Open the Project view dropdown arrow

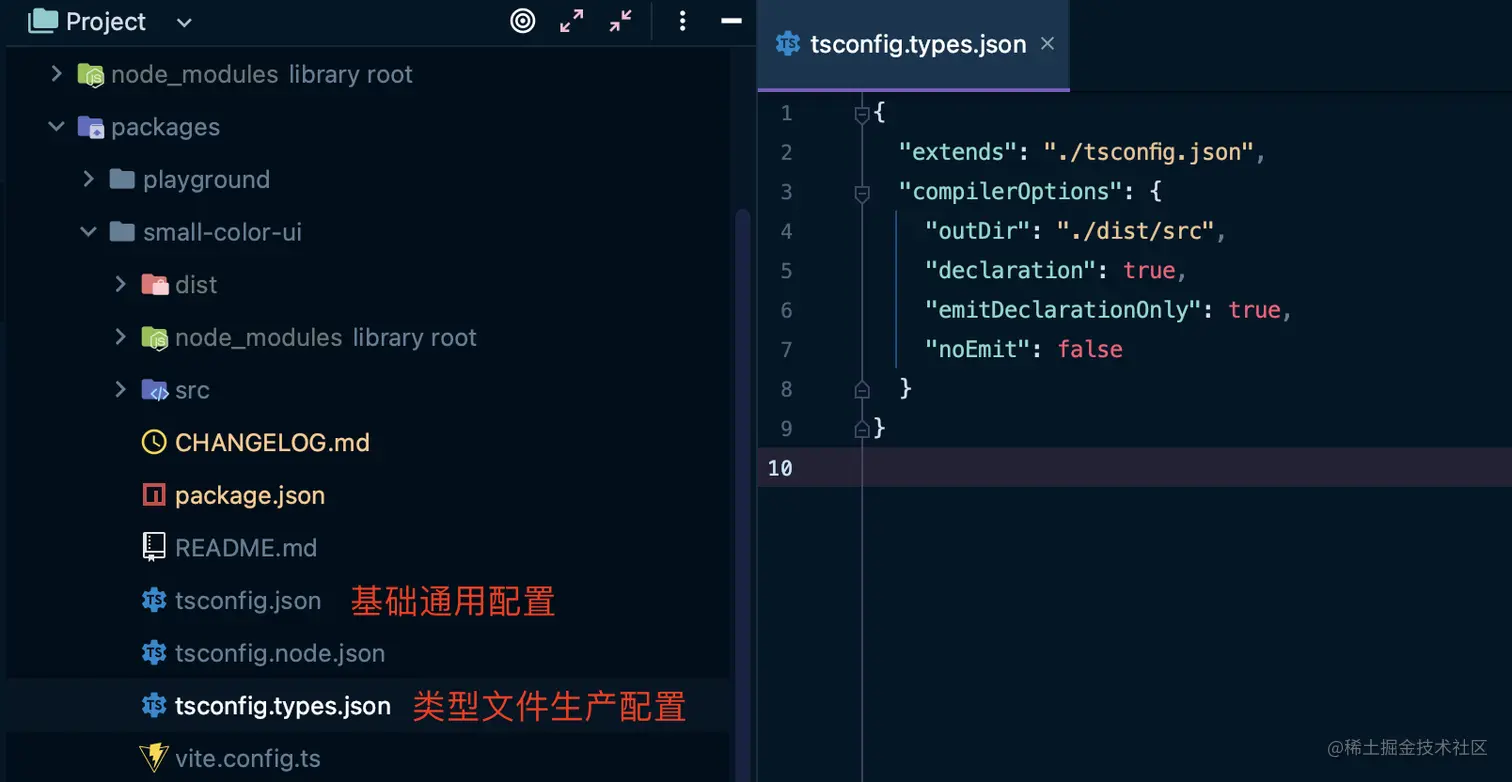(x=184, y=22)
